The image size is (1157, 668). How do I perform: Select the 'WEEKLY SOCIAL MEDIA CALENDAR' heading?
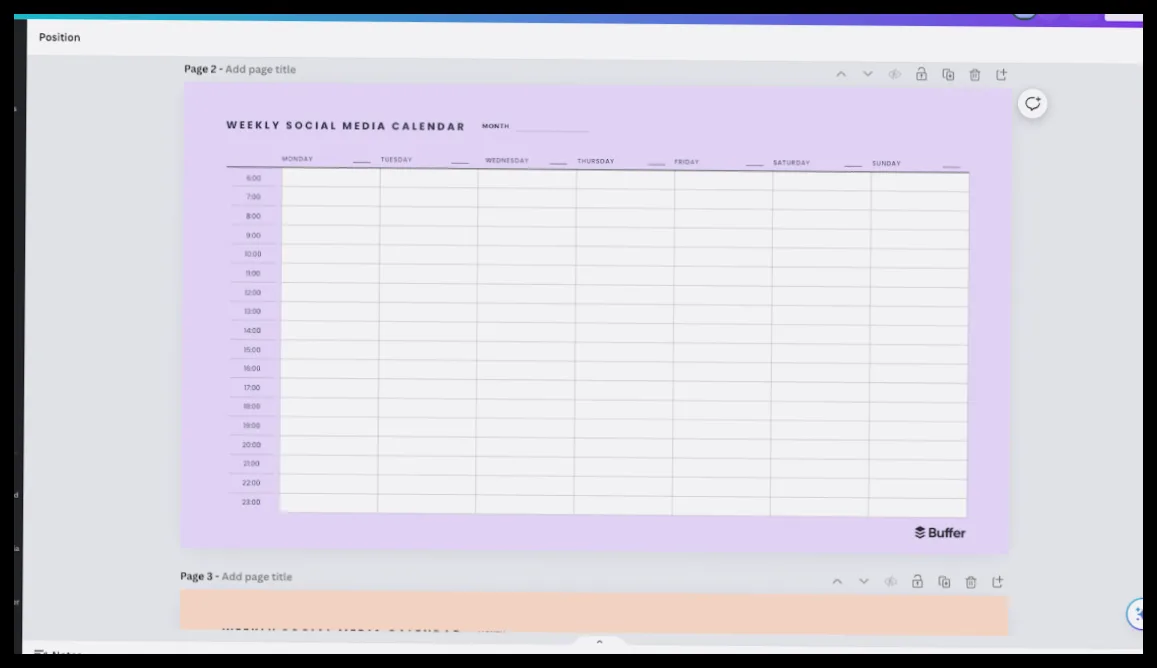point(345,125)
